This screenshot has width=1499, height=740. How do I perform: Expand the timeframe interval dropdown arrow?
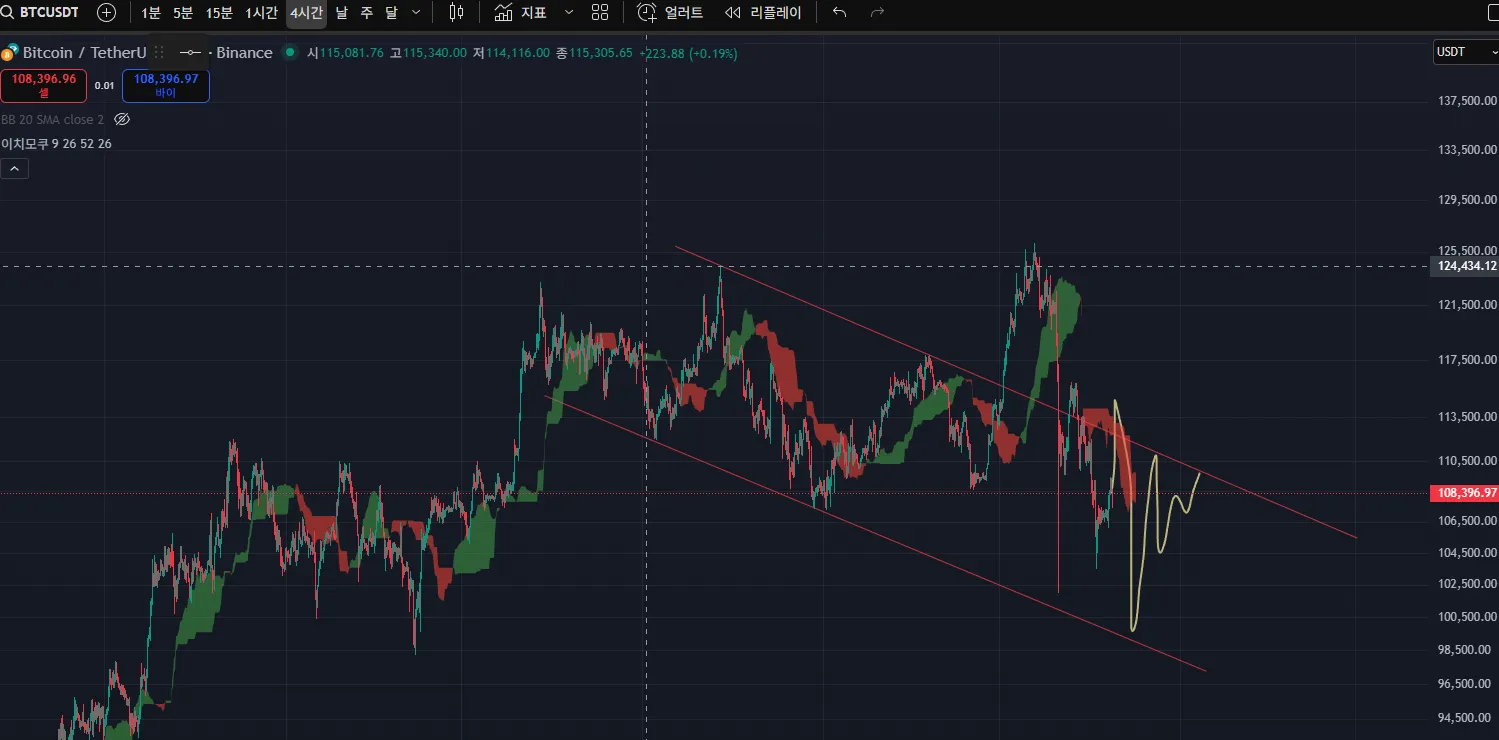coord(417,13)
